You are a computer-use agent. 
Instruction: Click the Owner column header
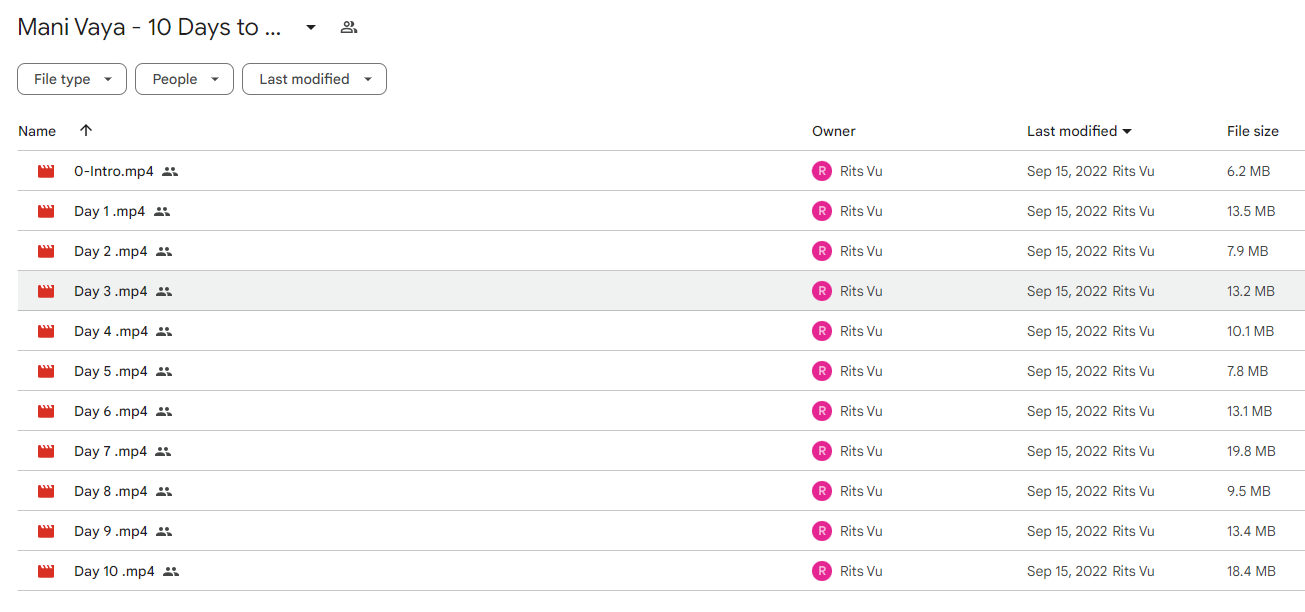pos(834,131)
